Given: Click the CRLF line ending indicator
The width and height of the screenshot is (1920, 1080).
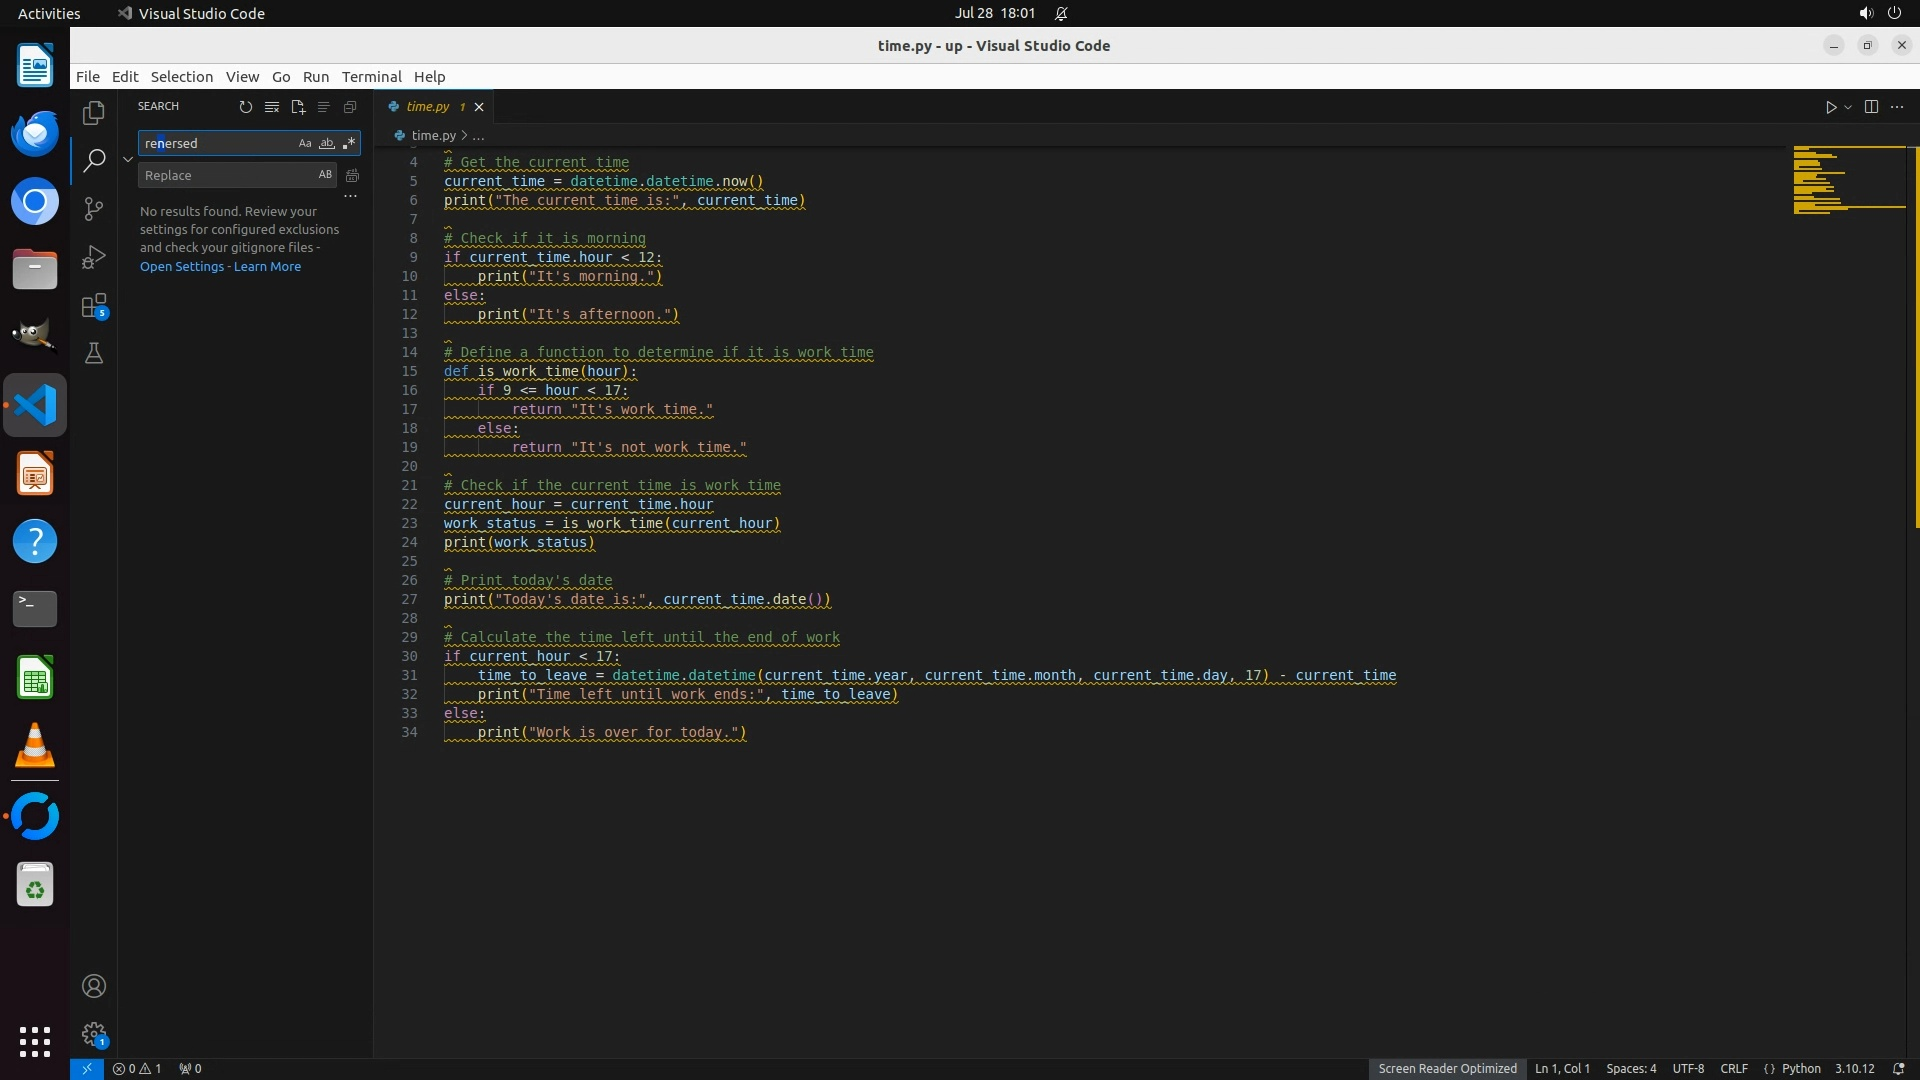Looking at the screenshot, I should [1733, 1068].
